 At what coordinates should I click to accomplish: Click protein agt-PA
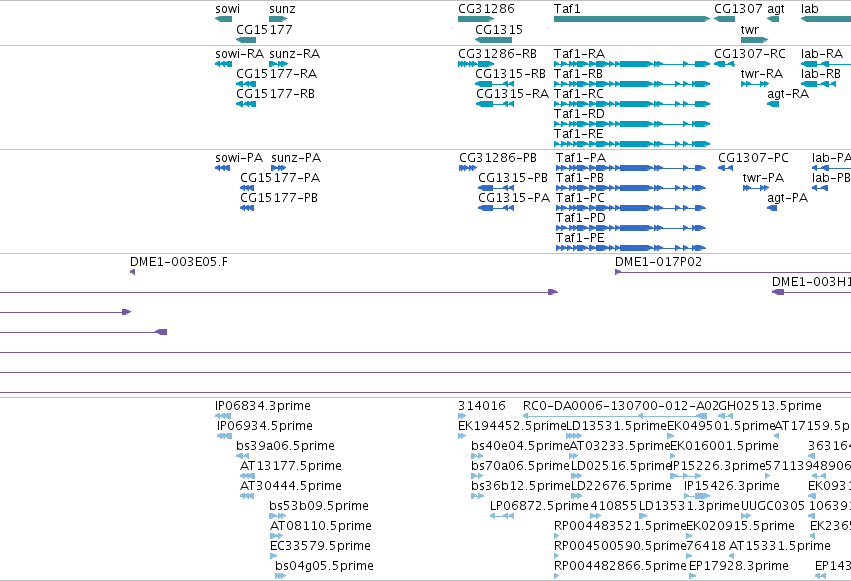pyautogui.click(x=788, y=198)
